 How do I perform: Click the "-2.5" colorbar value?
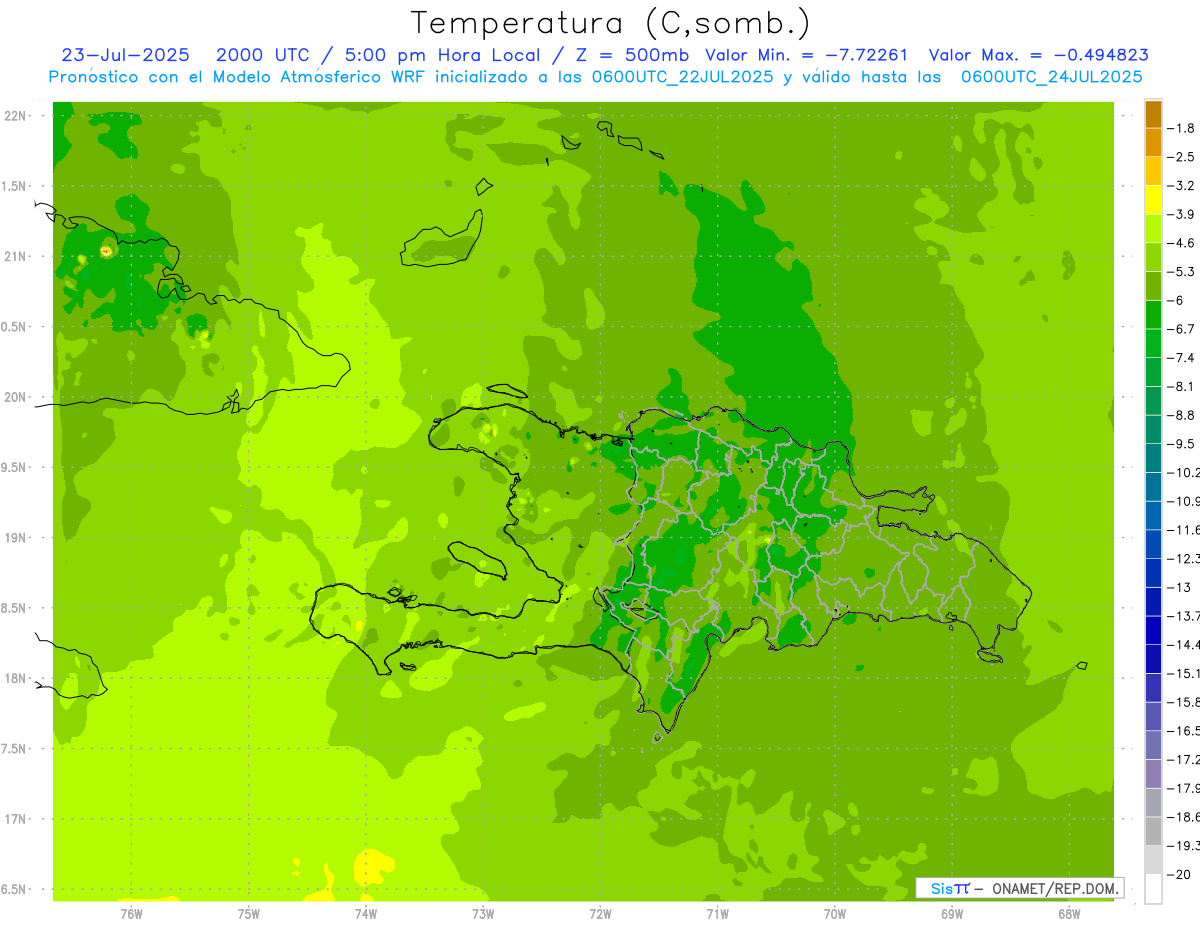[x=1183, y=157]
